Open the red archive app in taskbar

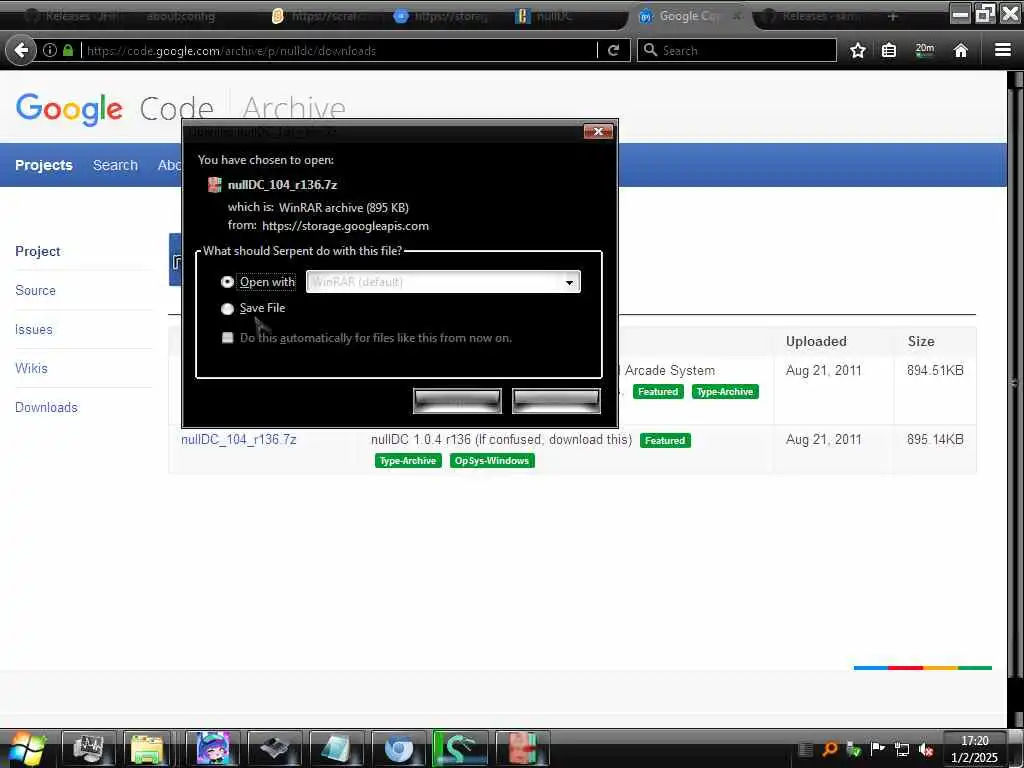[x=522, y=749]
